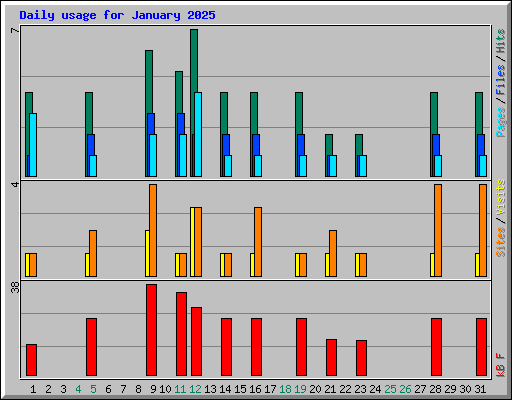Click the red KB bar for day 11

click(x=181, y=334)
